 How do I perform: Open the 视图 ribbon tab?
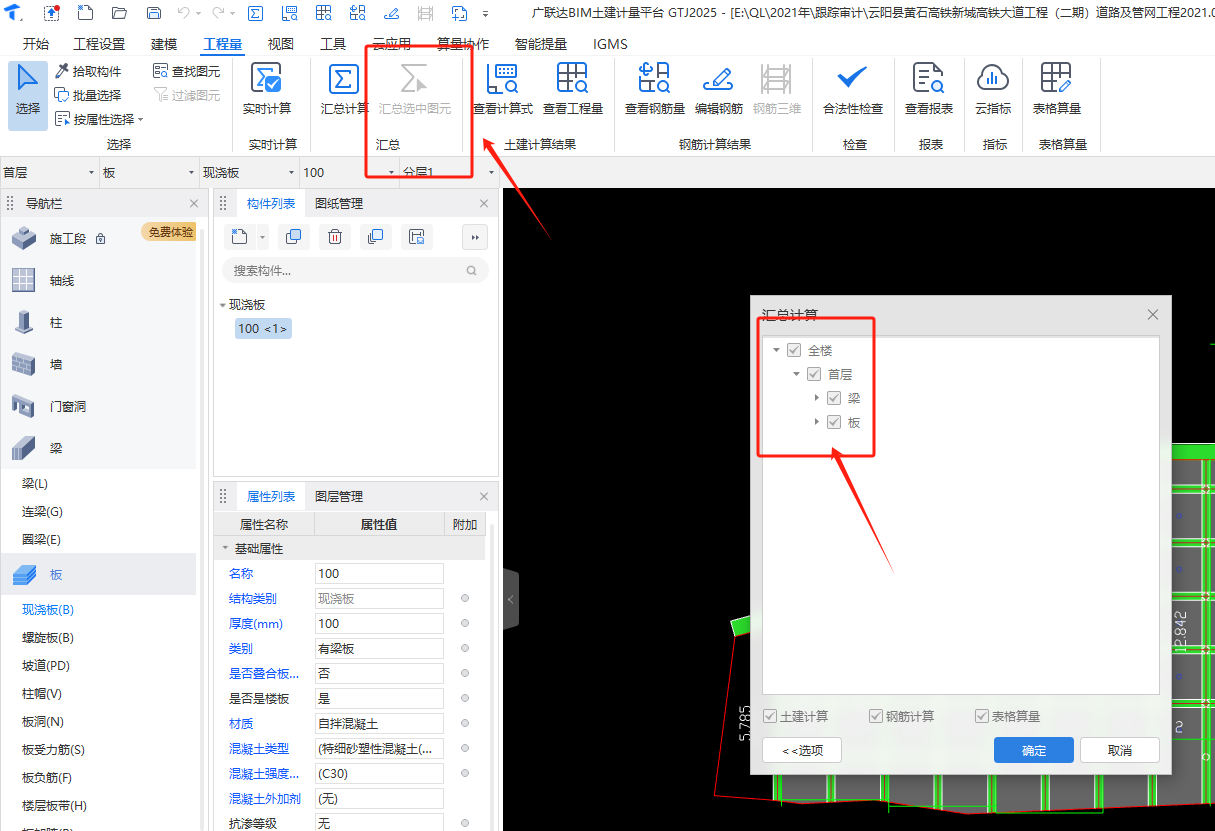coord(281,44)
